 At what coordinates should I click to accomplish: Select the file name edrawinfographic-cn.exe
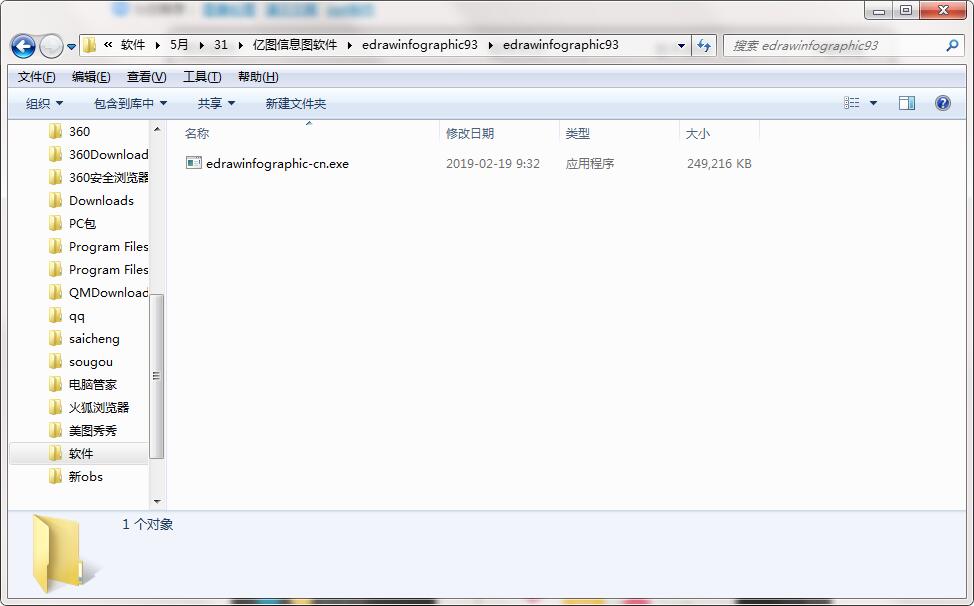click(277, 163)
